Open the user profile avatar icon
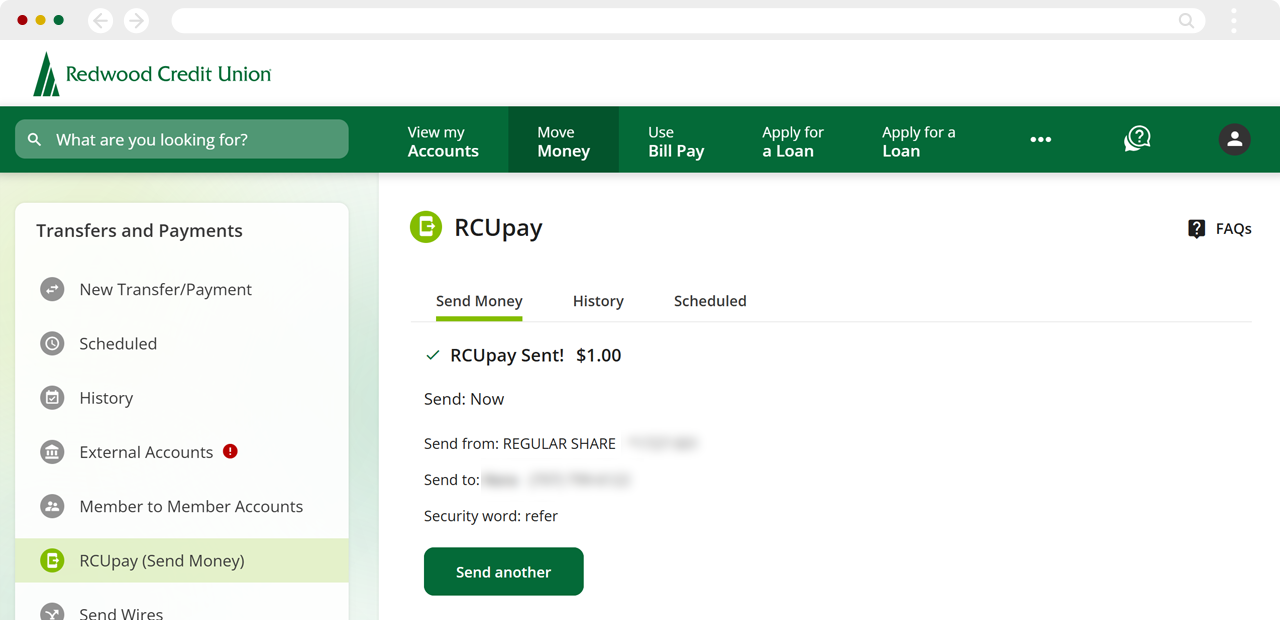Image resolution: width=1280 pixels, height=620 pixels. pyautogui.click(x=1234, y=139)
